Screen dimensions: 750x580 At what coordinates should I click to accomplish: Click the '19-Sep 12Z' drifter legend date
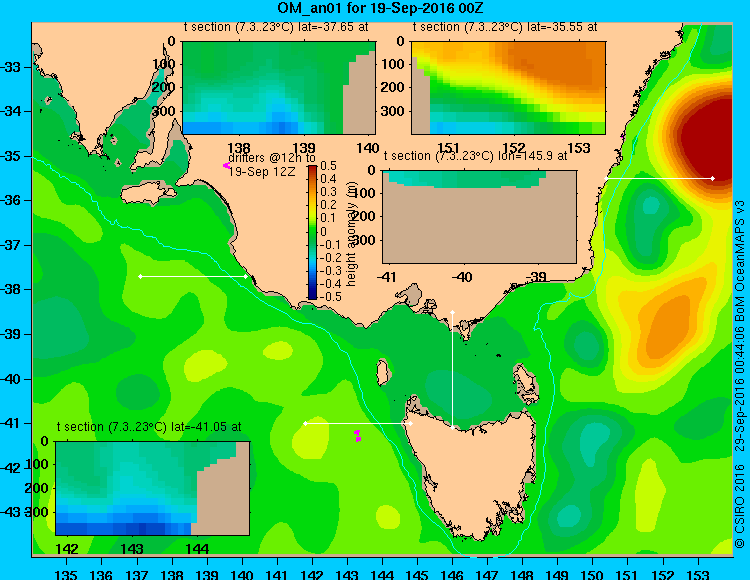click(x=262, y=172)
